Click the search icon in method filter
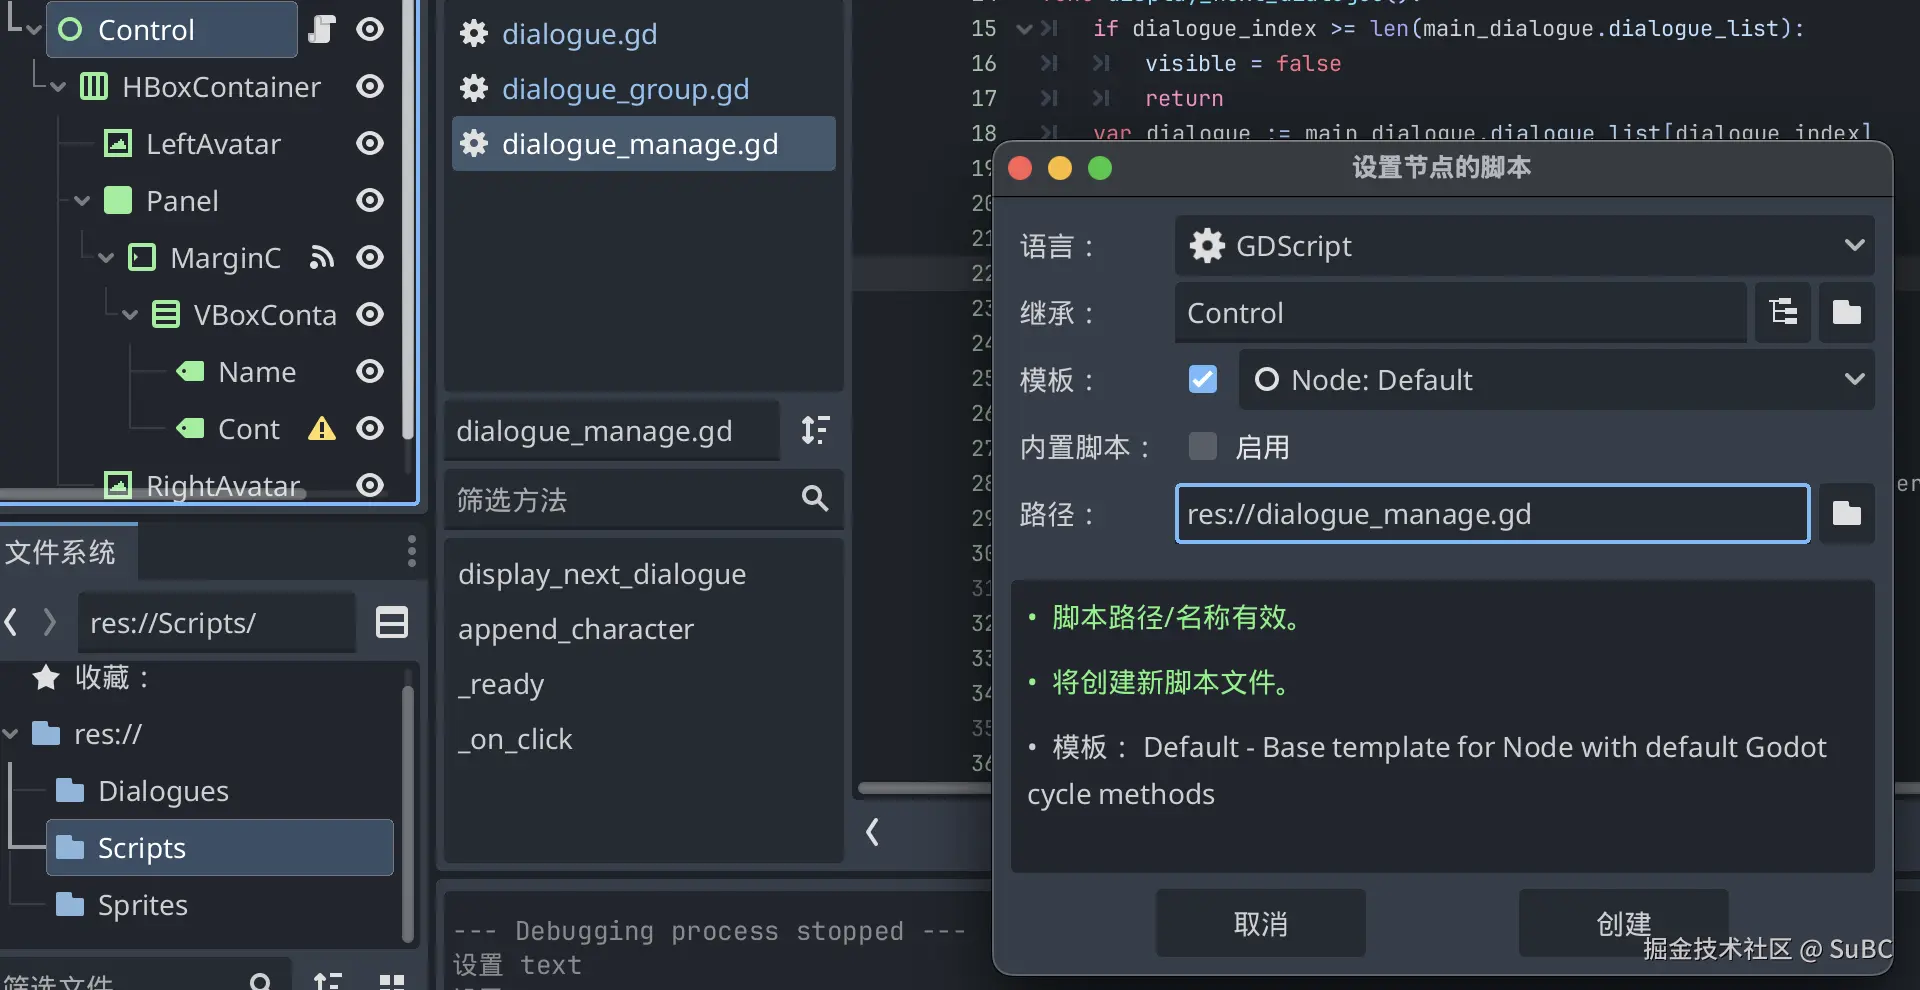The height and width of the screenshot is (990, 1920). coord(814,499)
